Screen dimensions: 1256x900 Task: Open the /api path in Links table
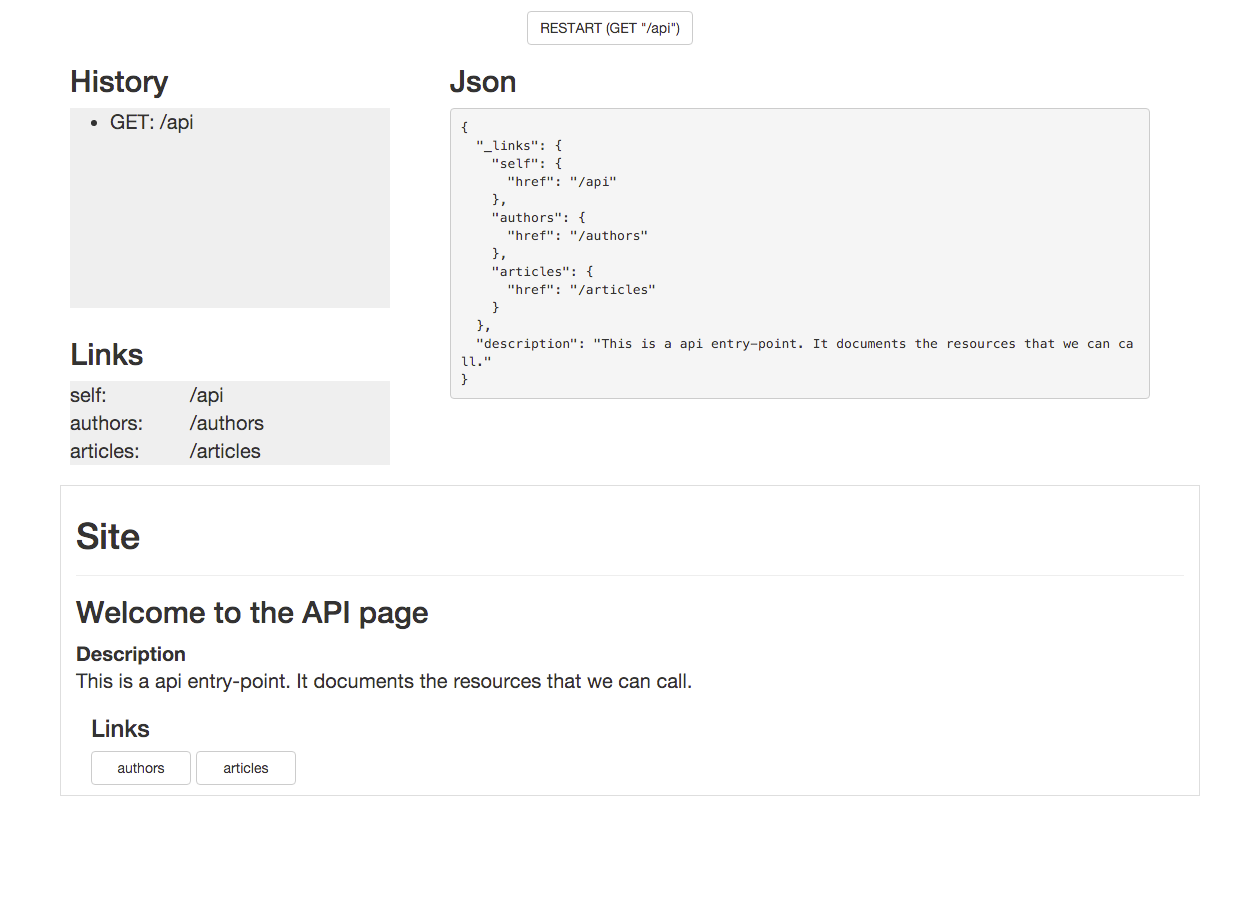(x=206, y=395)
